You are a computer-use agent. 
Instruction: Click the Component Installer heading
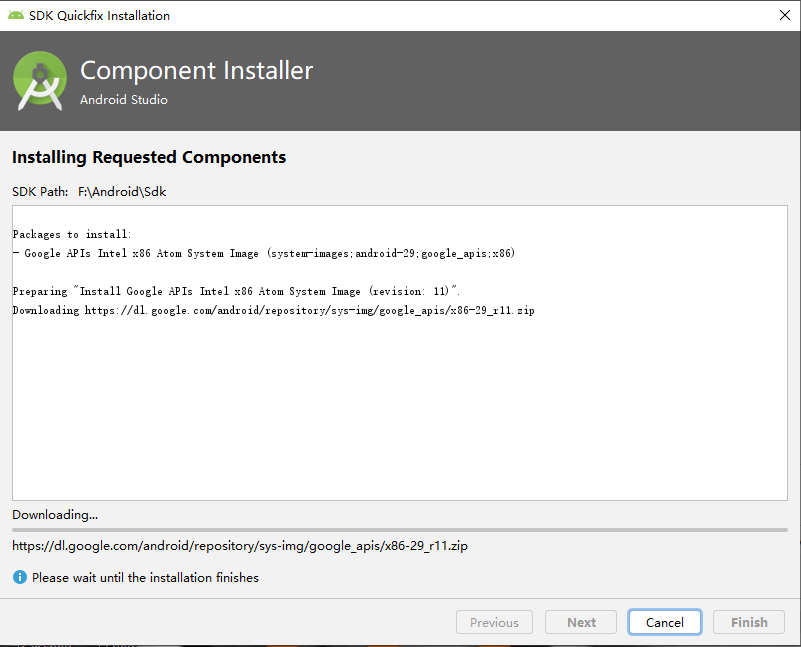[196, 71]
